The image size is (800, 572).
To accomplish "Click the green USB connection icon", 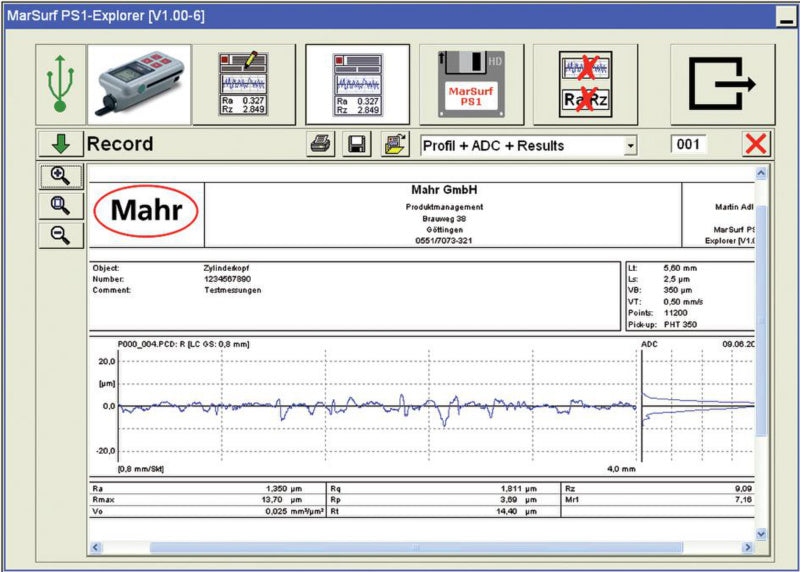I will point(60,82).
